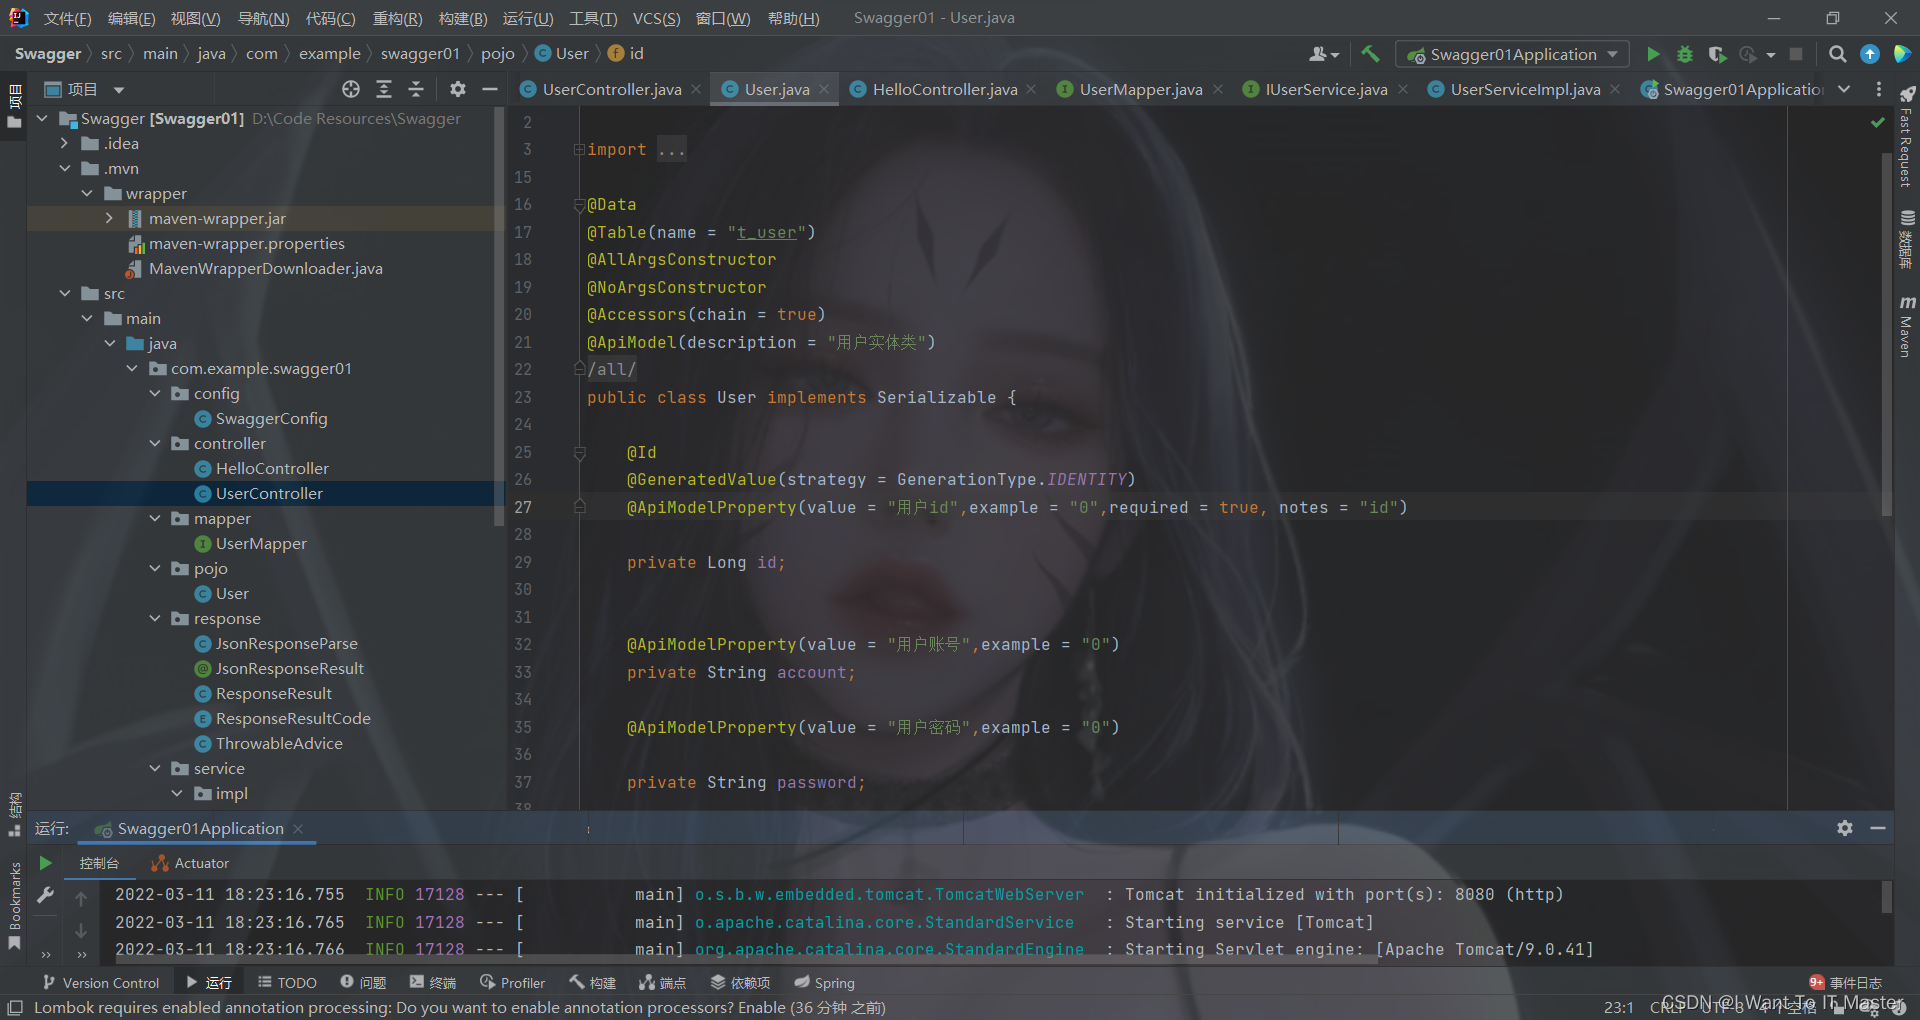This screenshot has width=1920, height=1020.
Task: Open the wrench icon in run panel
Action: click(x=45, y=895)
